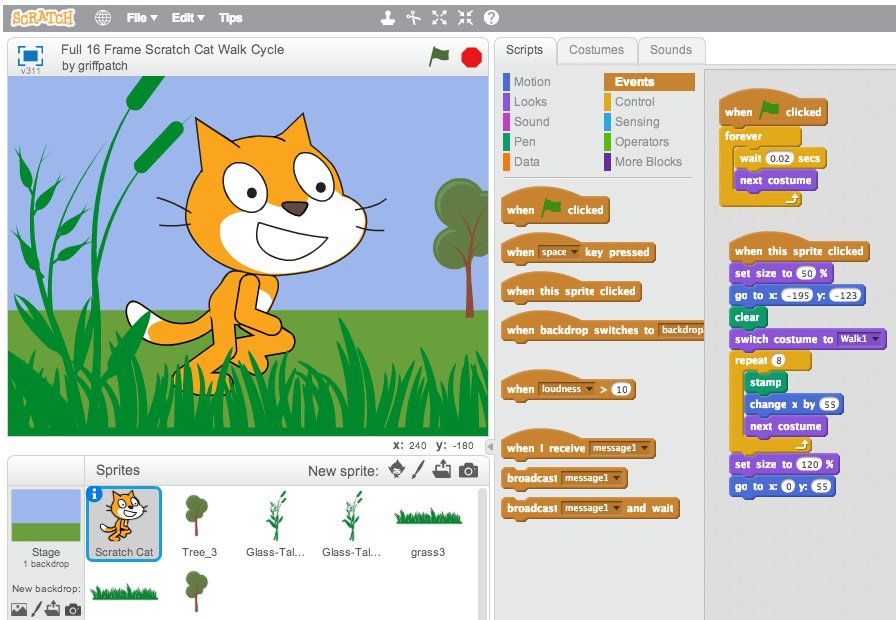The height and width of the screenshot is (620, 896).
Task: Open the language globe menu
Action: click(x=103, y=18)
